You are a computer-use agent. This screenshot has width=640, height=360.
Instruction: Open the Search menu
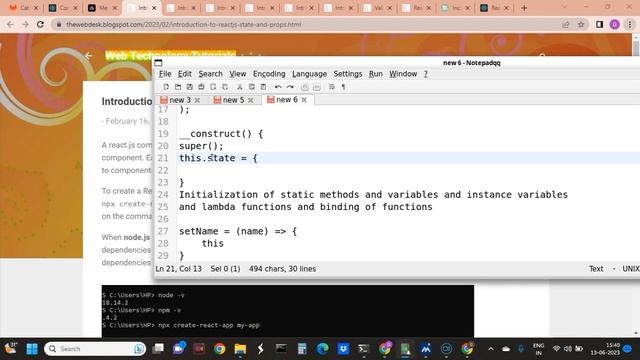pos(211,74)
